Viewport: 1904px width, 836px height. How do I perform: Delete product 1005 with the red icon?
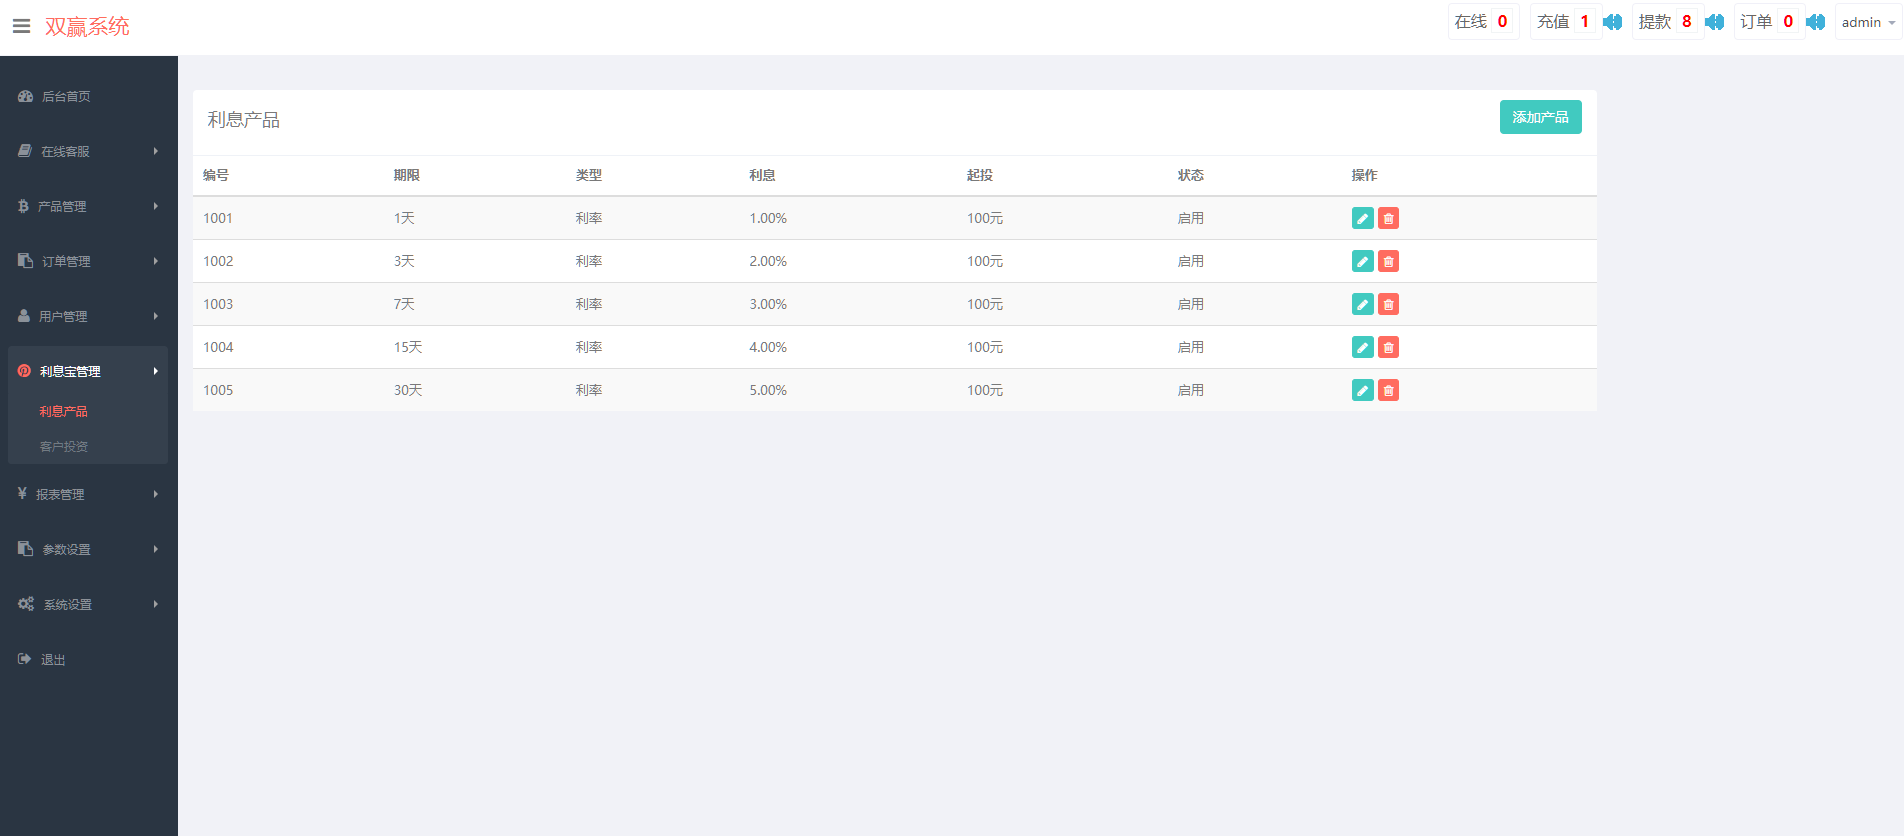pos(1388,391)
